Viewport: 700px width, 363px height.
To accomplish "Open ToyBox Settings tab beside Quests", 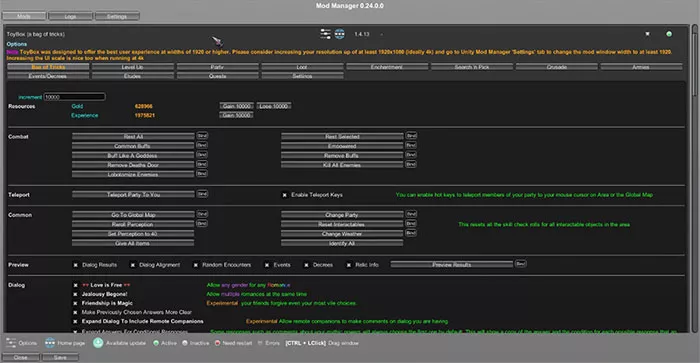I will 302,76.
